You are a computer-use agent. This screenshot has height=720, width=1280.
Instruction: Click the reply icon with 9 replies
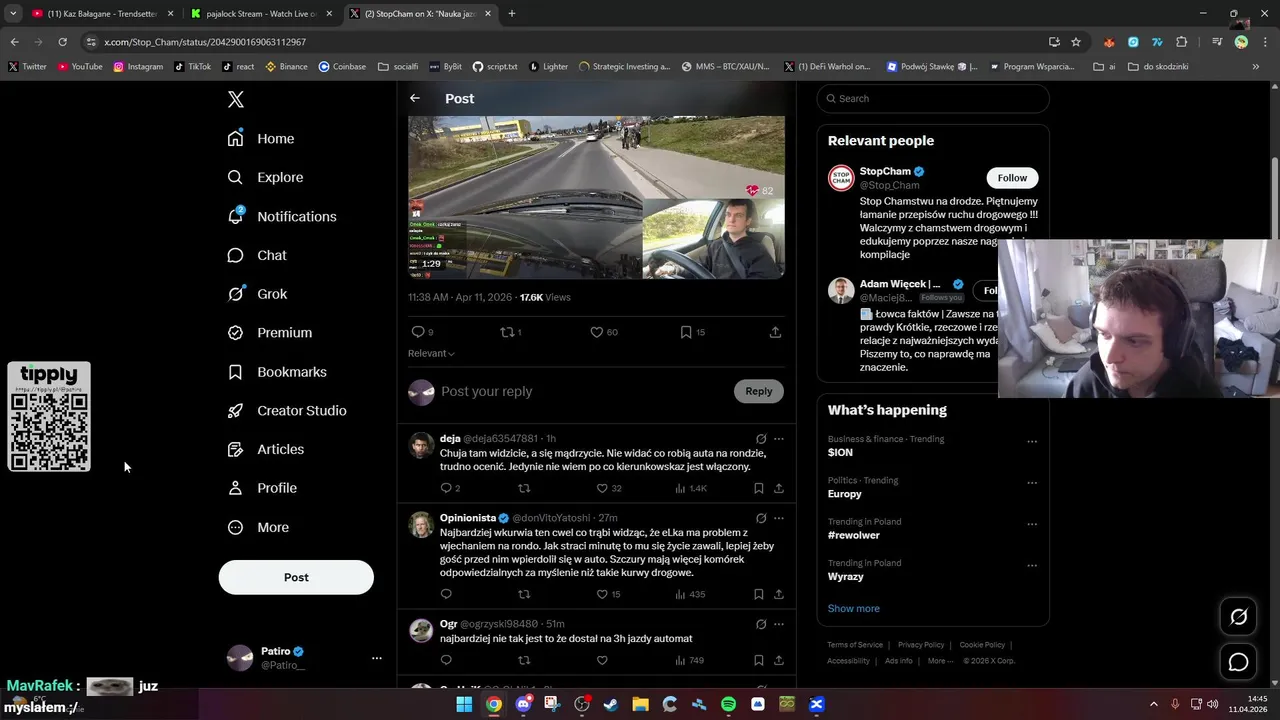422,332
